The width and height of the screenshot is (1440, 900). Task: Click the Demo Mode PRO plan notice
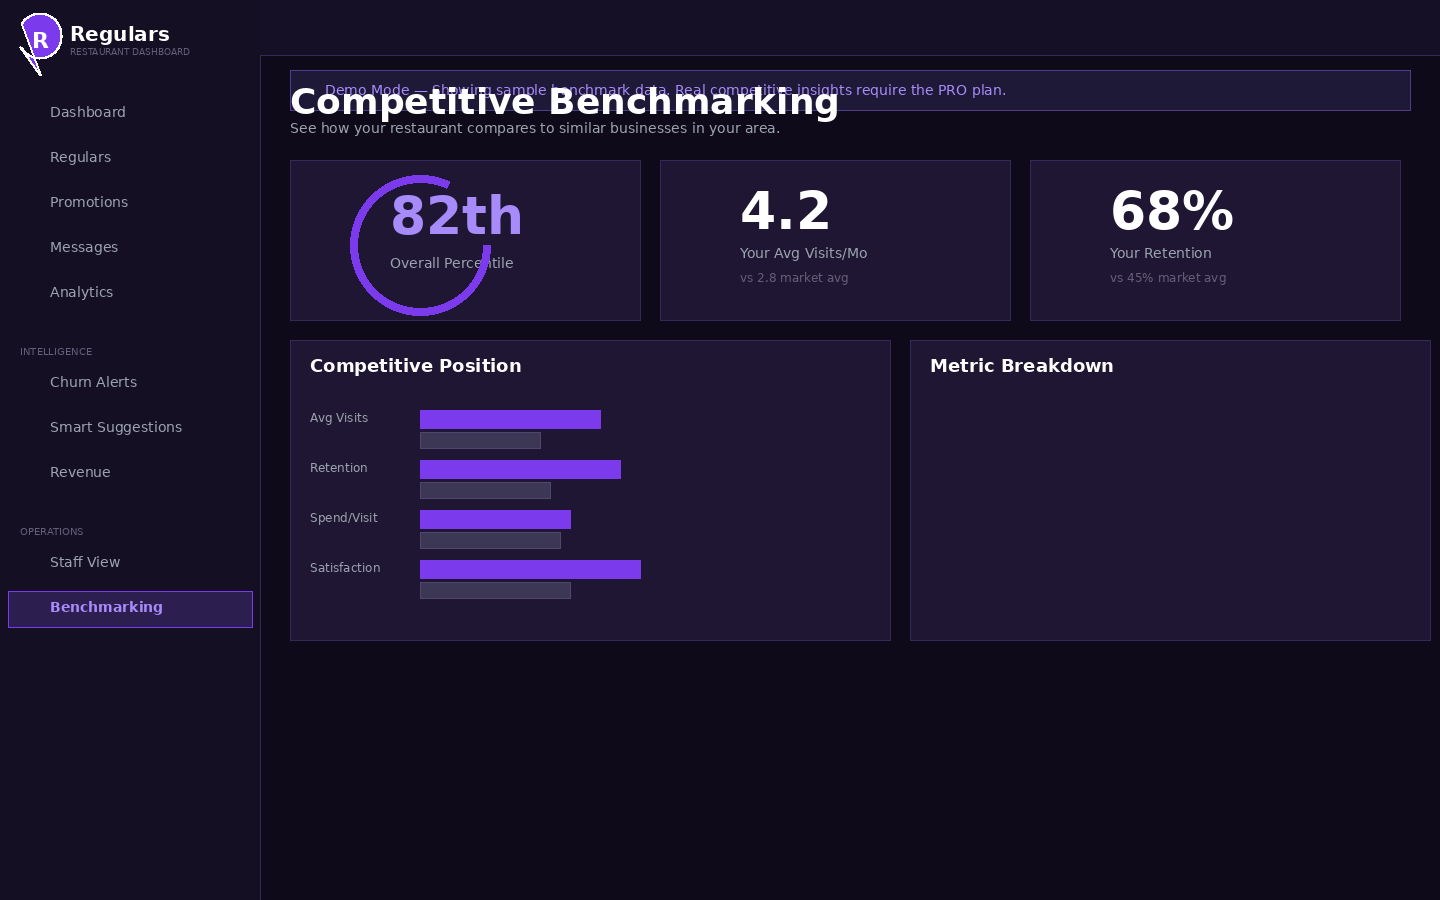point(850,90)
